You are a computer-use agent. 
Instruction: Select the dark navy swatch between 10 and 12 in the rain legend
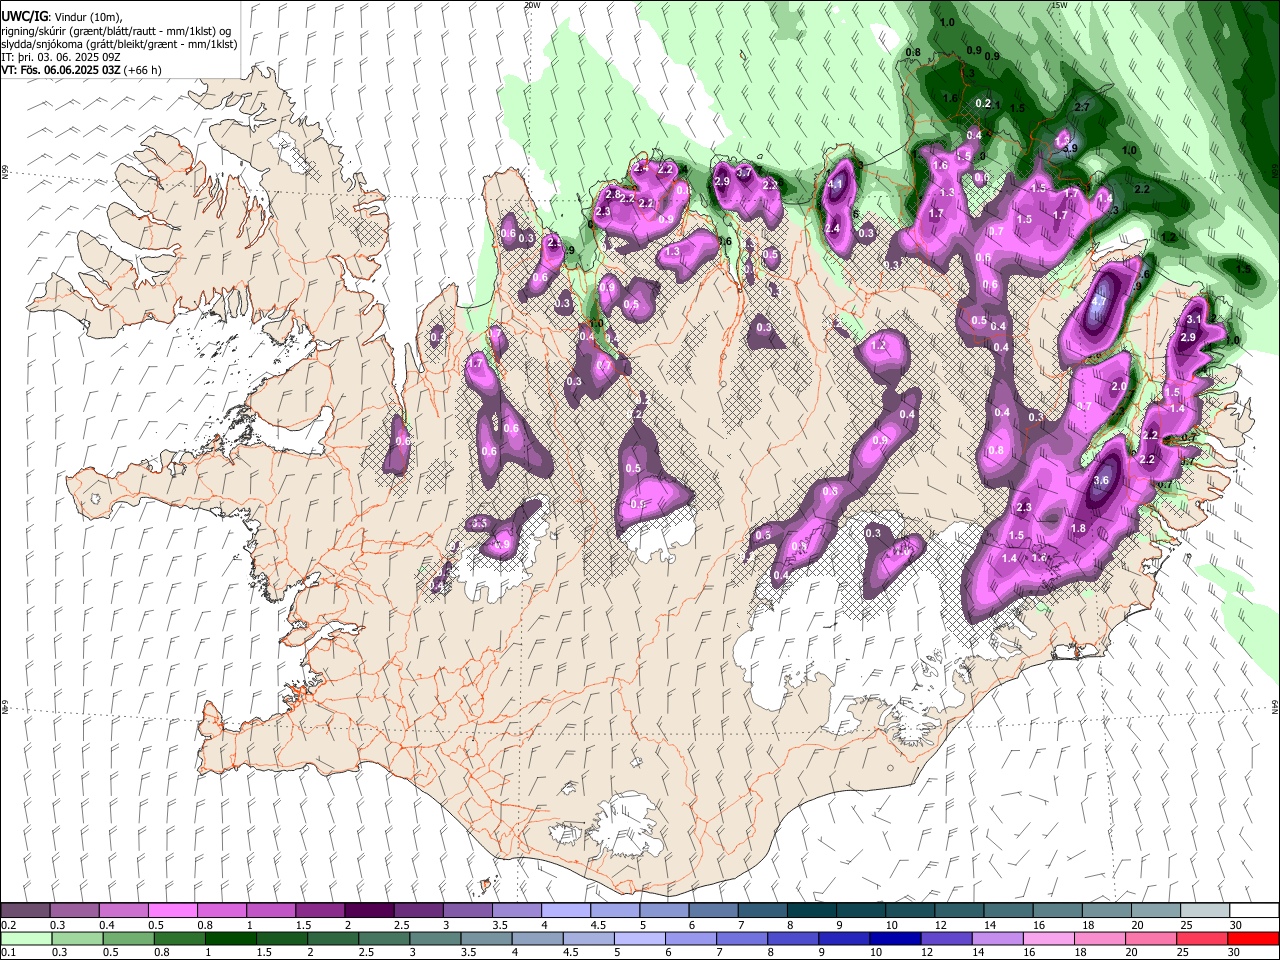click(894, 939)
